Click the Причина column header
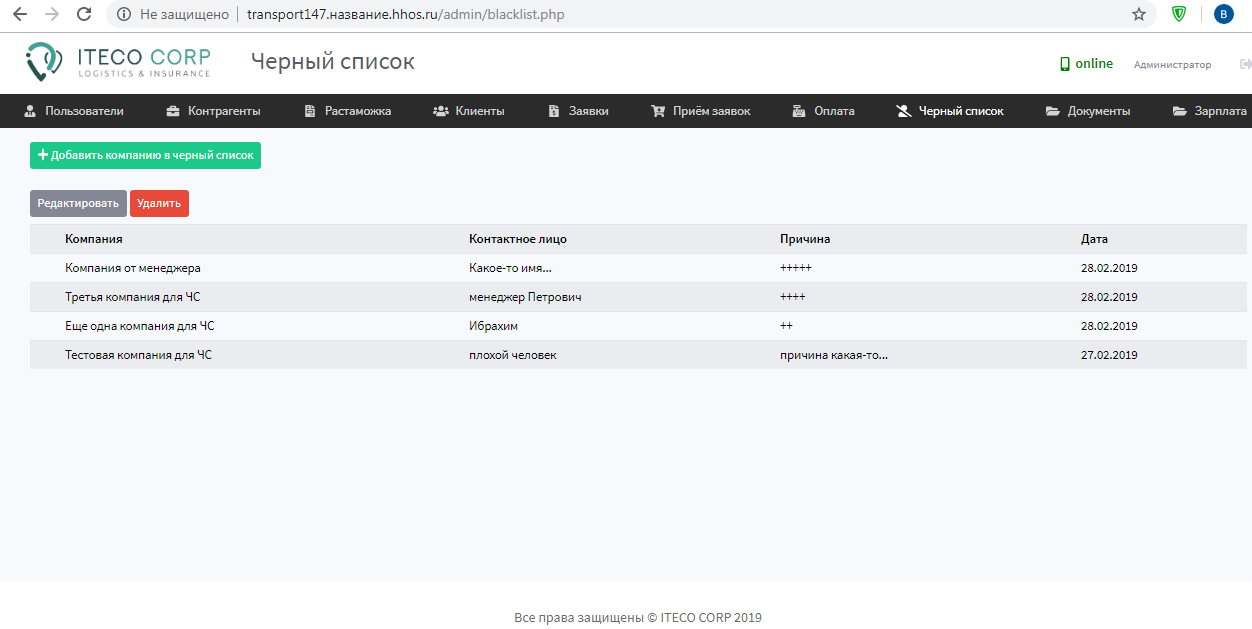The image size is (1252, 629). [805, 239]
